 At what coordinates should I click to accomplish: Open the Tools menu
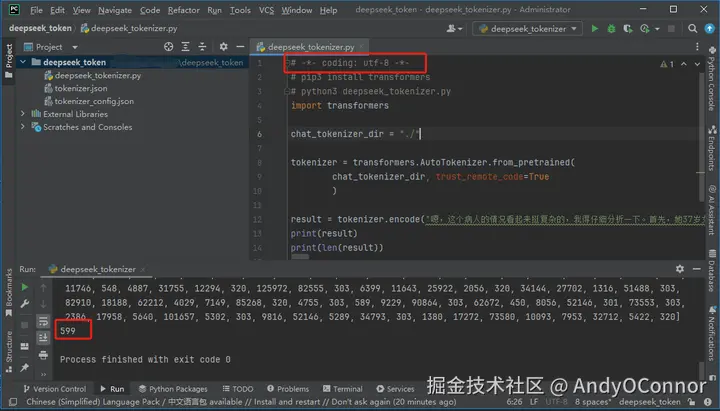pos(240,10)
